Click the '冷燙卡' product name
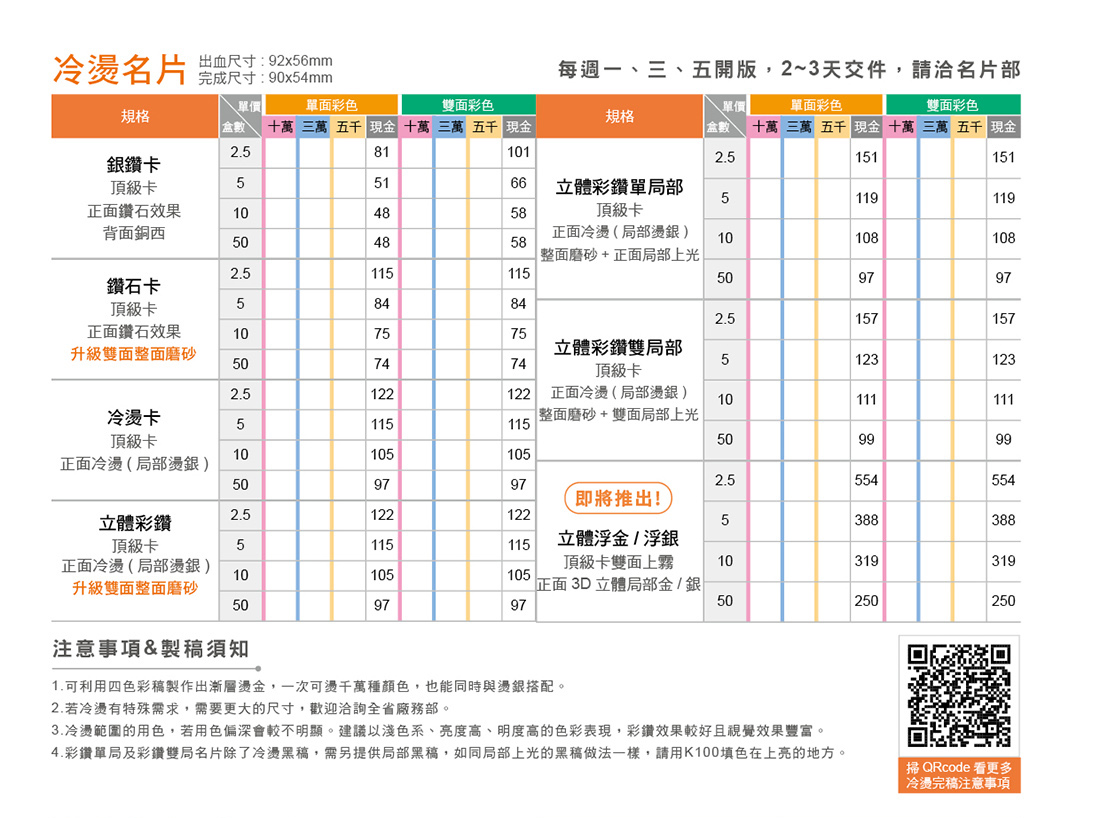The width and height of the screenshot is (1100, 818). [133, 418]
